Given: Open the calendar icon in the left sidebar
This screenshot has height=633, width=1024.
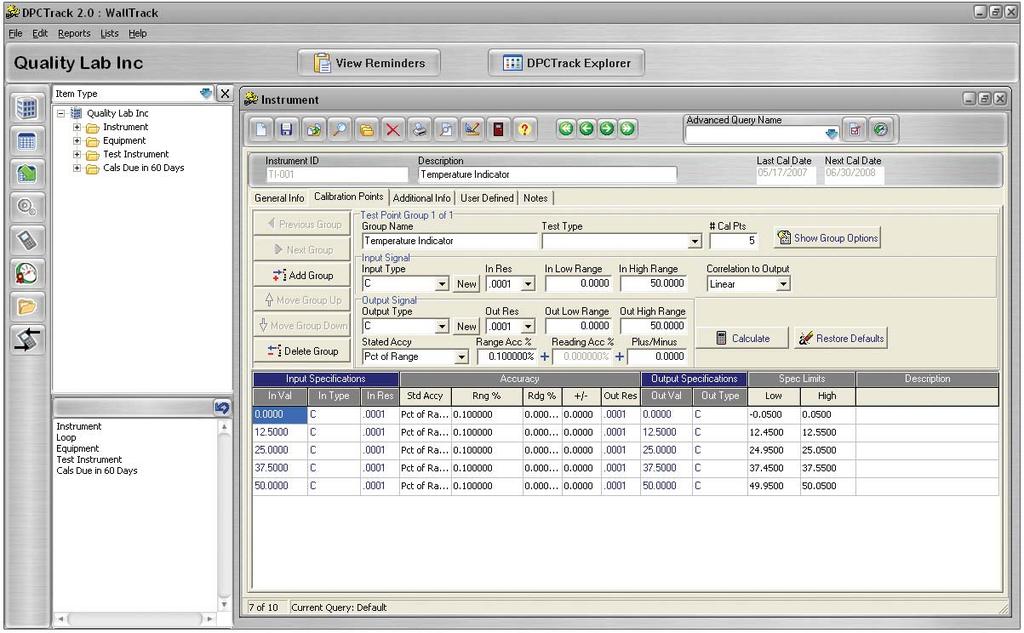Looking at the screenshot, I should [27, 140].
